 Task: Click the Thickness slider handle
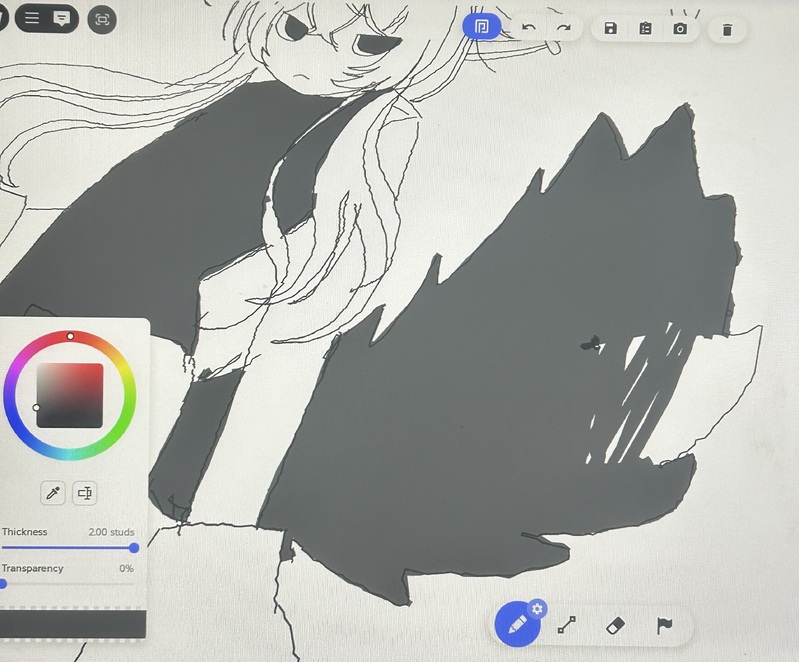pyautogui.click(x=134, y=548)
